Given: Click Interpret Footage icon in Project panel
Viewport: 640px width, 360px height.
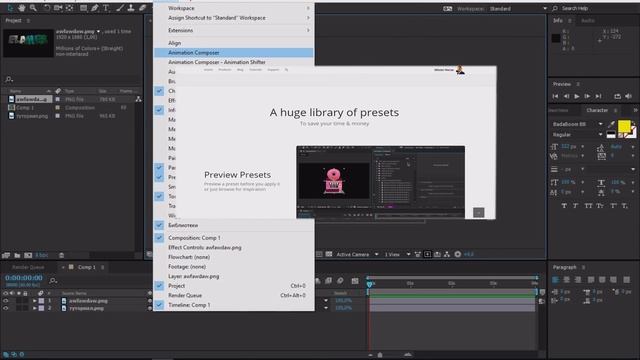Looking at the screenshot, I should [x=6, y=255].
